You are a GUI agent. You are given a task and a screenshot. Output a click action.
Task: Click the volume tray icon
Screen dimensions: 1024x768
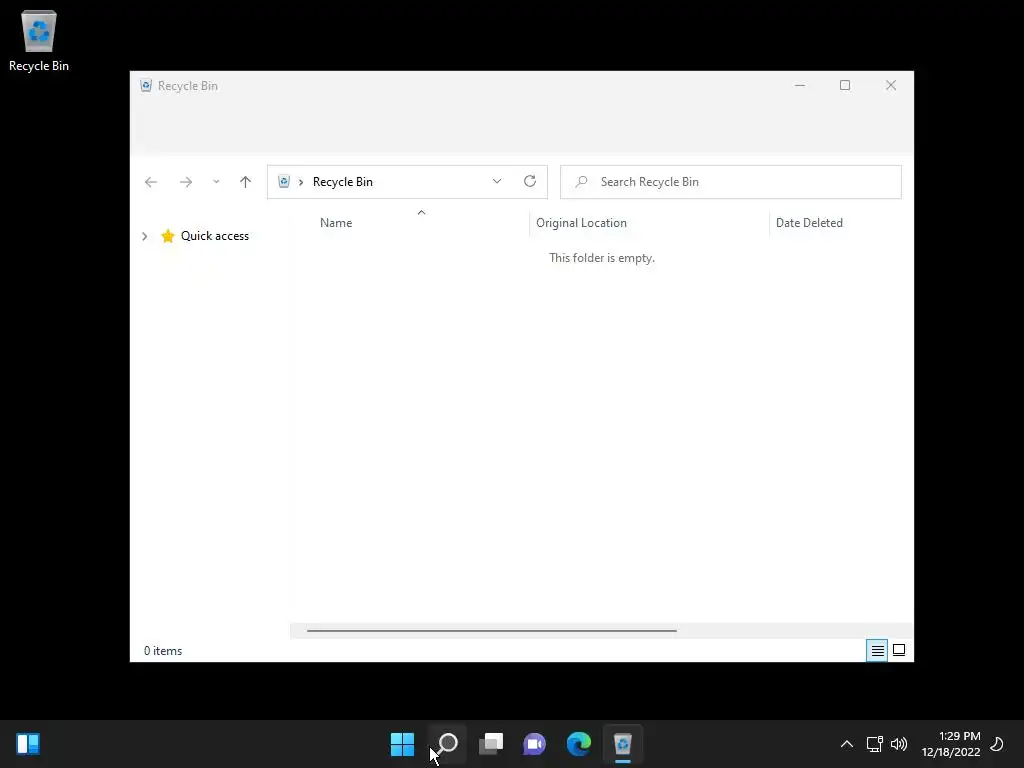899,744
